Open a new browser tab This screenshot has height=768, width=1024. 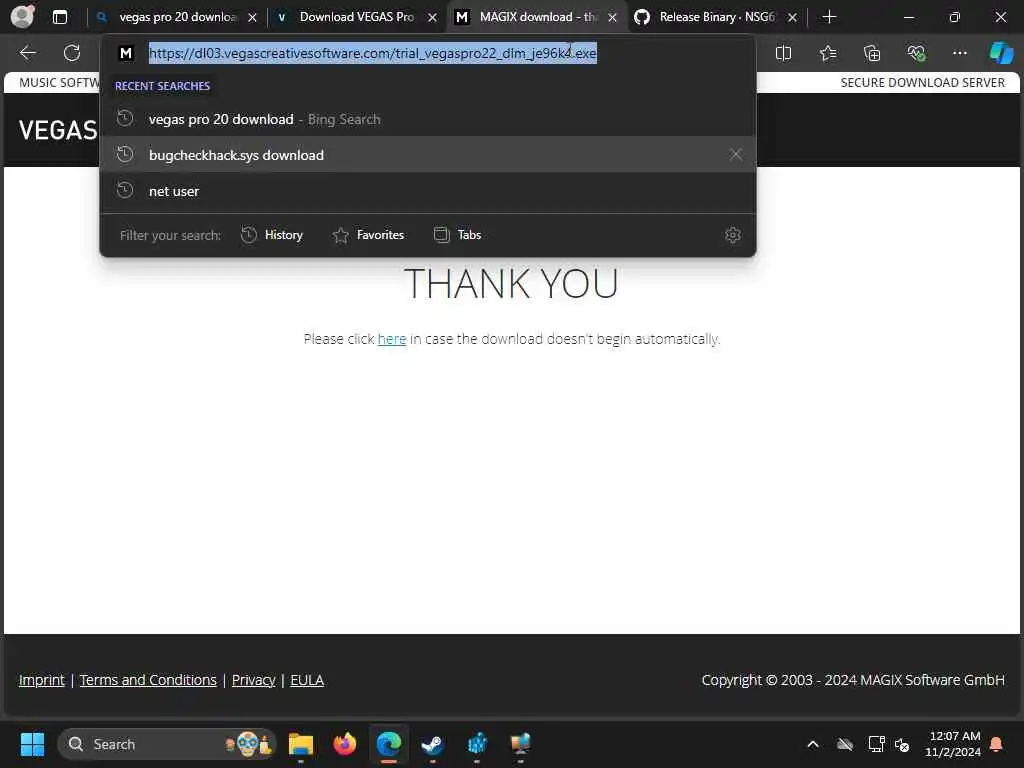click(x=829, y=17)
